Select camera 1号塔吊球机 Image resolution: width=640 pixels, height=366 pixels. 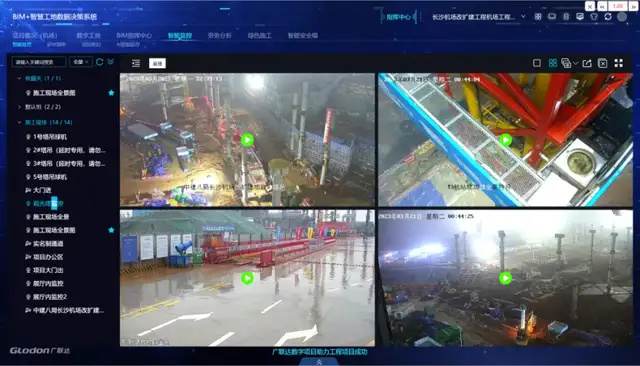coord(49,137)
